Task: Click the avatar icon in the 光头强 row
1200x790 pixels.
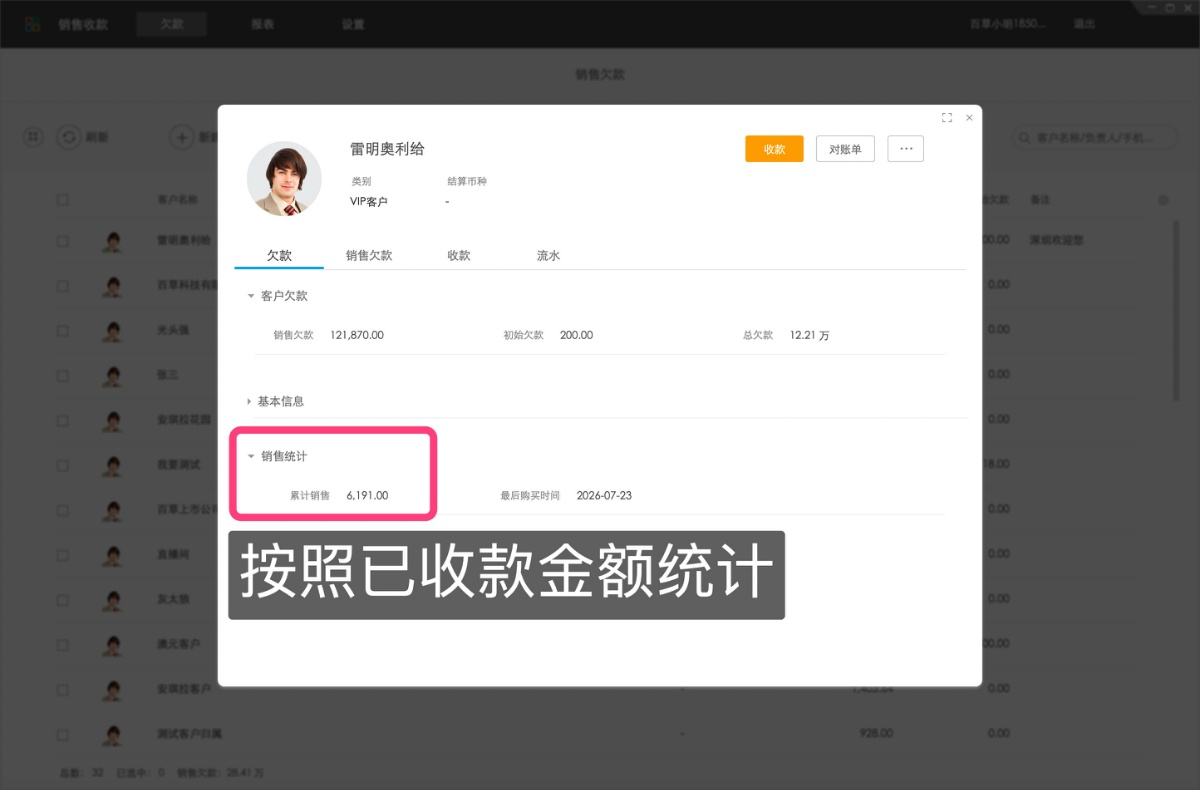Action: tap(112, 331)
